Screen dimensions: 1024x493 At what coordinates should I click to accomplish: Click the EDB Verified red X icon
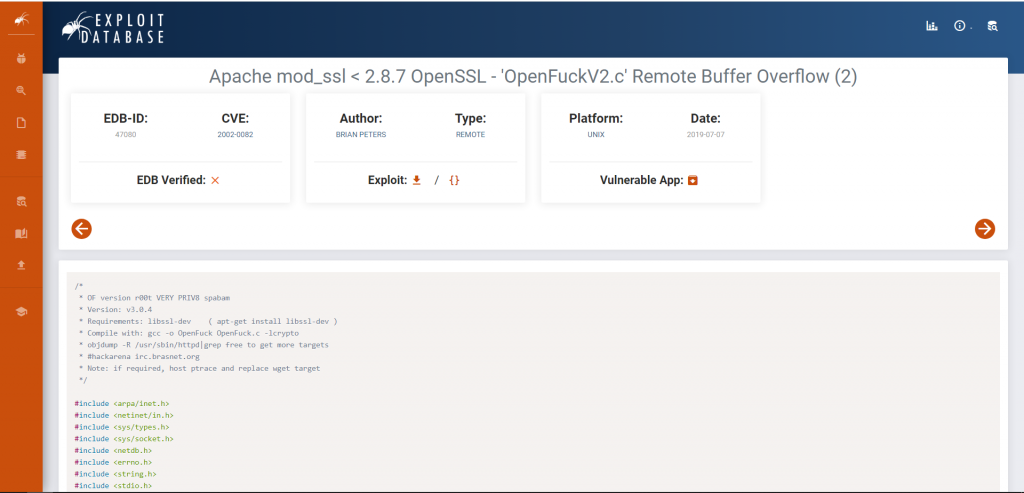pos(216,180)
